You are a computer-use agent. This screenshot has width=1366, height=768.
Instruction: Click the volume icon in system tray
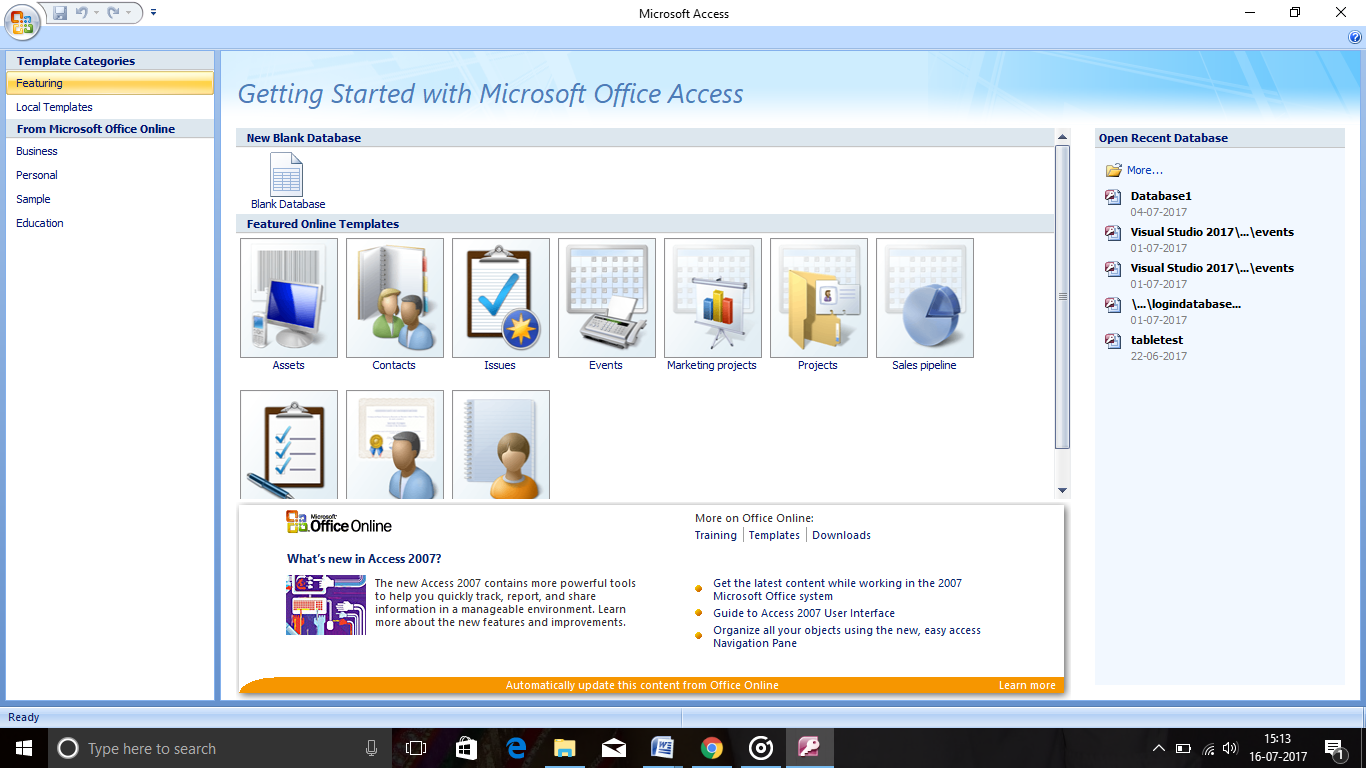pos(1230,748)
